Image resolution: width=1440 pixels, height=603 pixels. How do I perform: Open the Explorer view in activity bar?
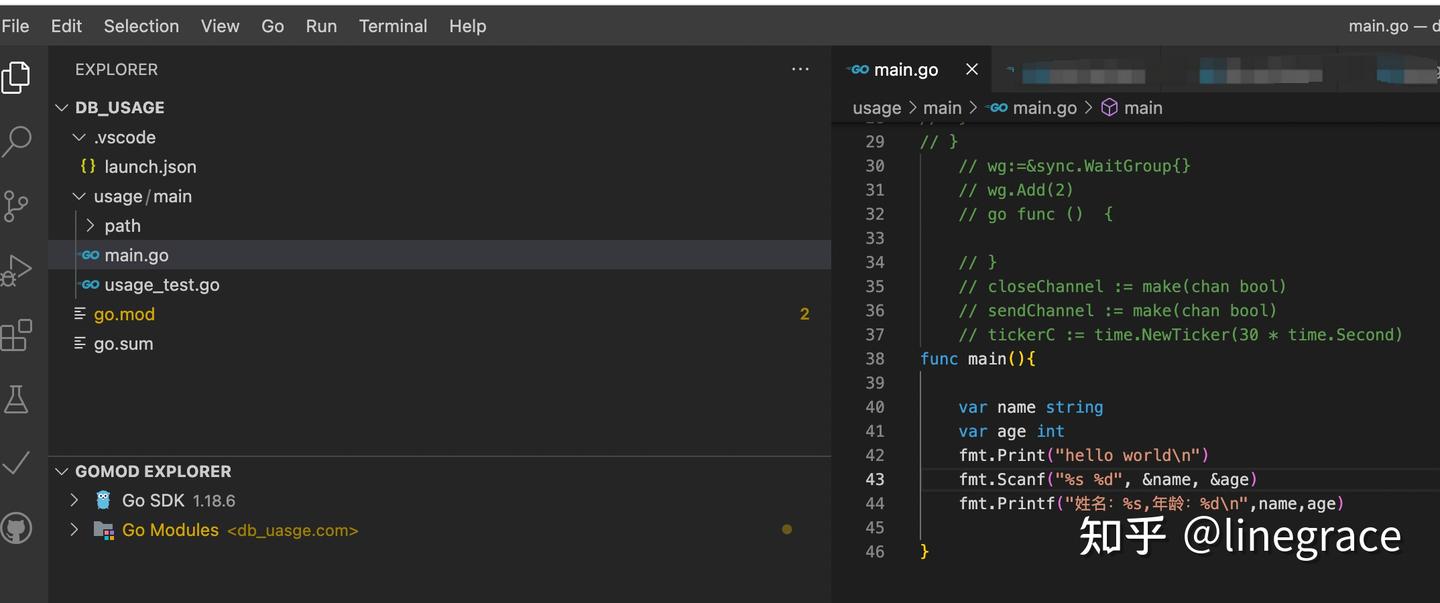[16, 77]
